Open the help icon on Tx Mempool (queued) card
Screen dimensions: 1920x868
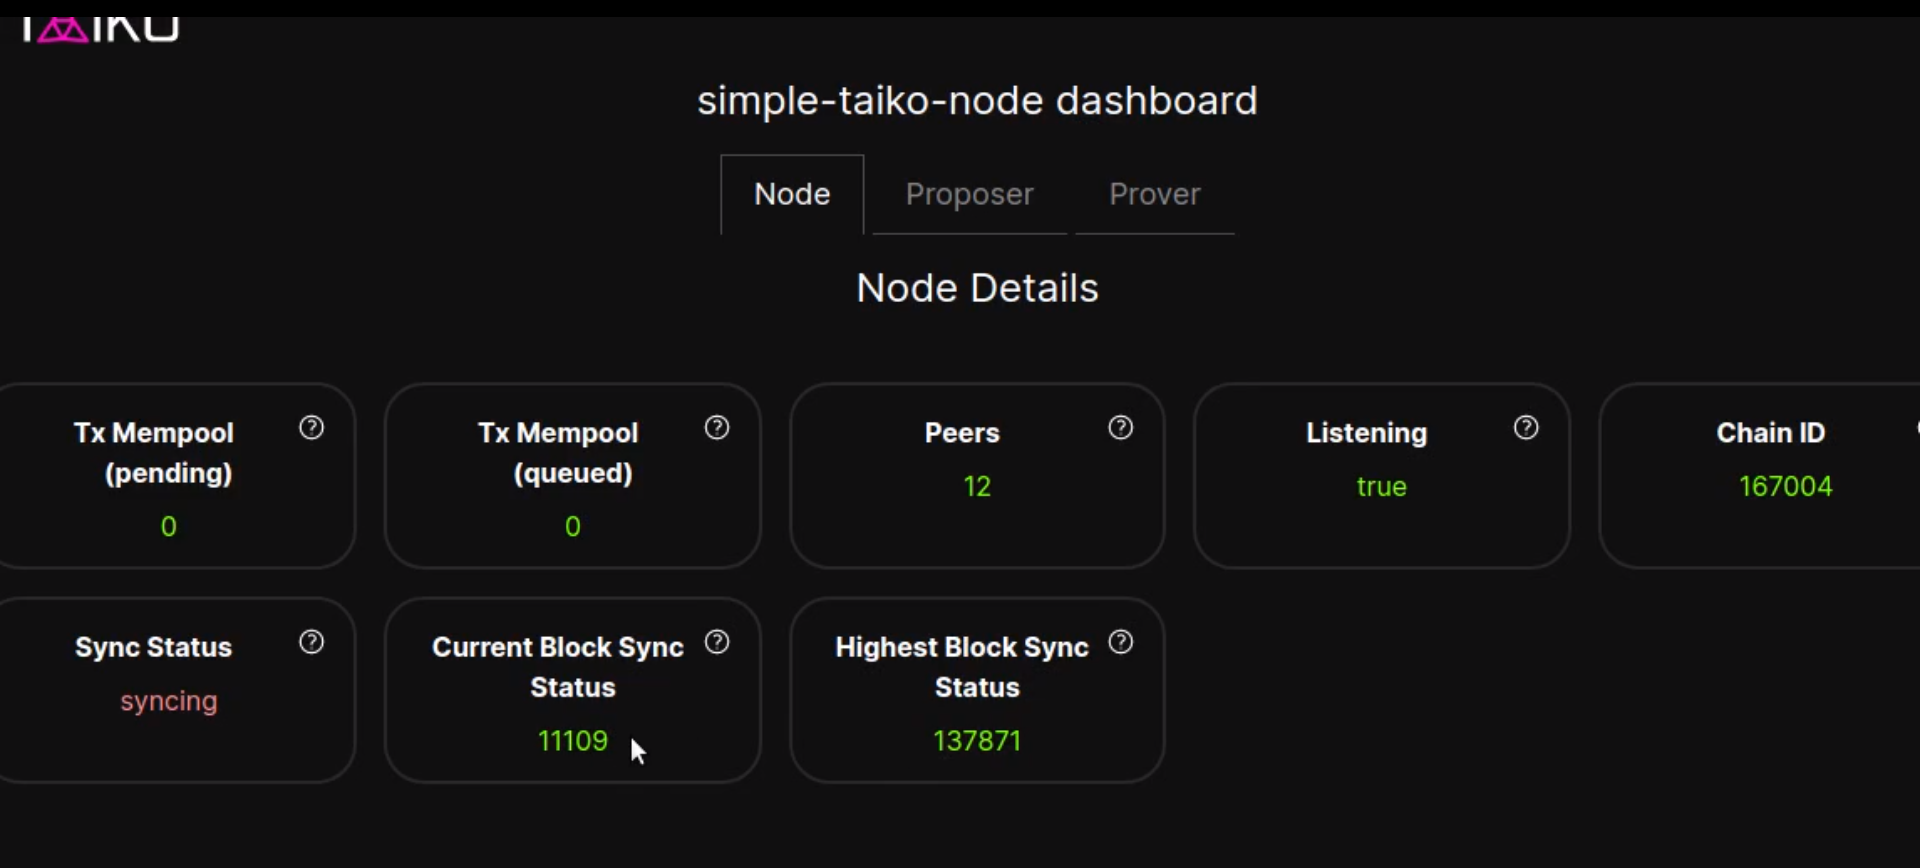point(717,428)
